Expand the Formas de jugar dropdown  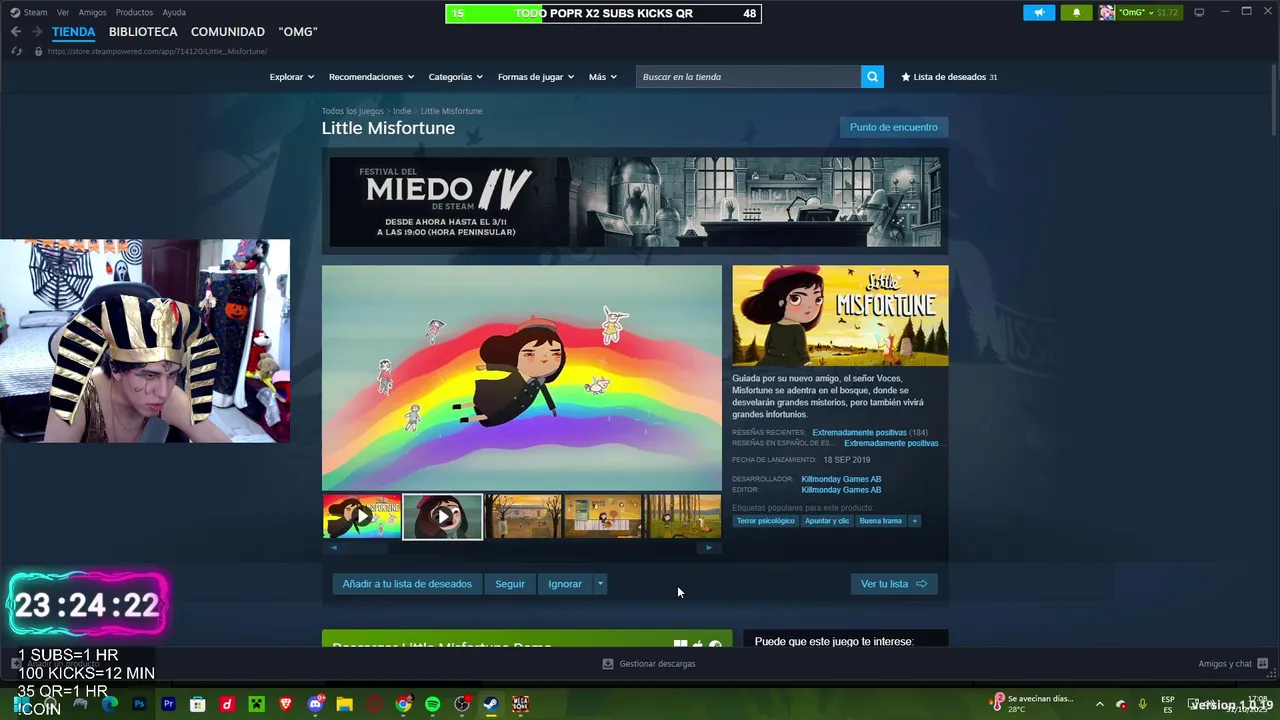coord(536,77)
